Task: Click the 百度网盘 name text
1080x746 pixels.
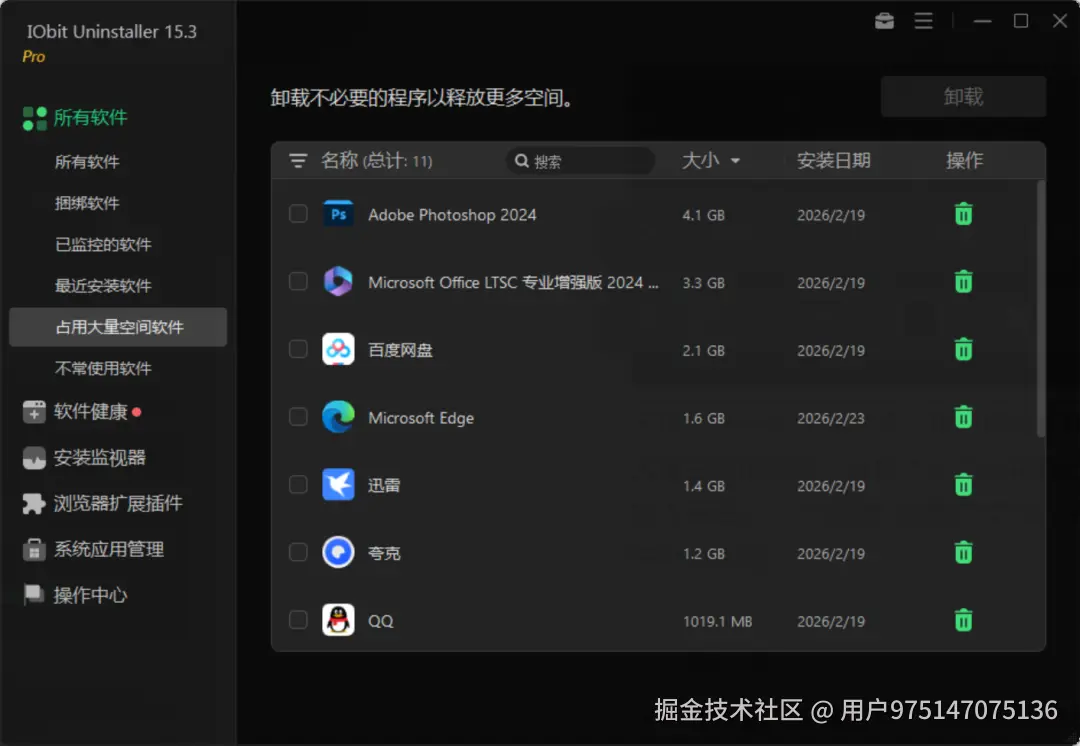Action: click(x=400, y=350)
